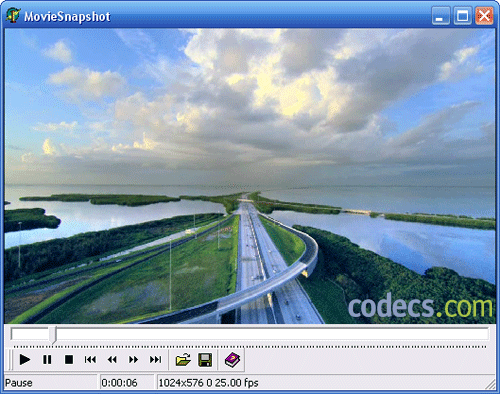Jump to the start of the movie
The width and height of the screenshot is (500, 394).
90,360
